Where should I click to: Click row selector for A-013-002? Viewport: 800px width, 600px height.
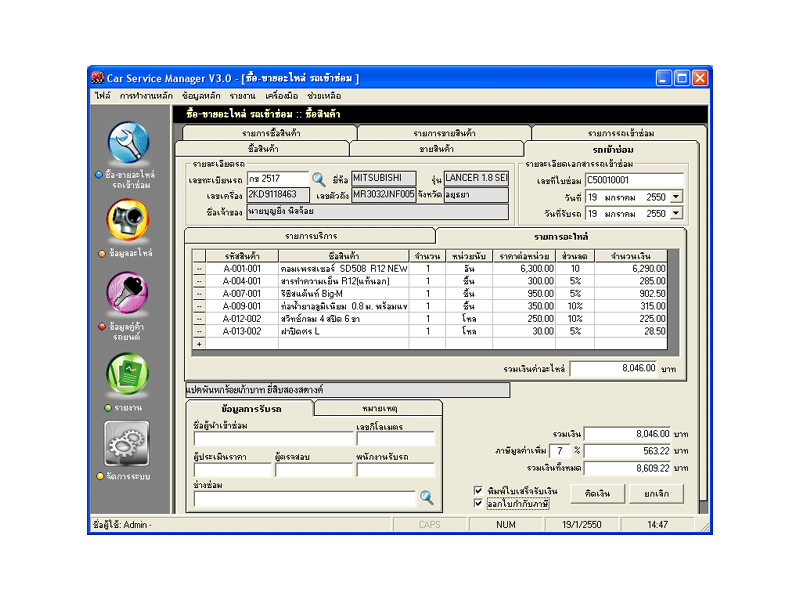(x=199, y=331)
